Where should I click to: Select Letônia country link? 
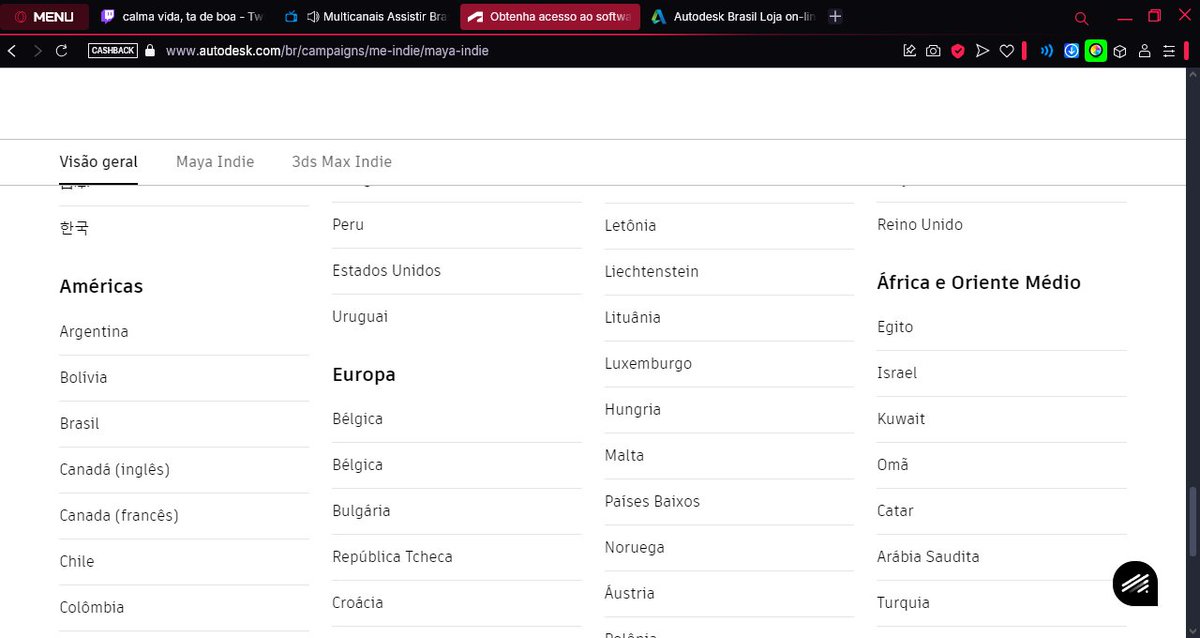point(631,226)
